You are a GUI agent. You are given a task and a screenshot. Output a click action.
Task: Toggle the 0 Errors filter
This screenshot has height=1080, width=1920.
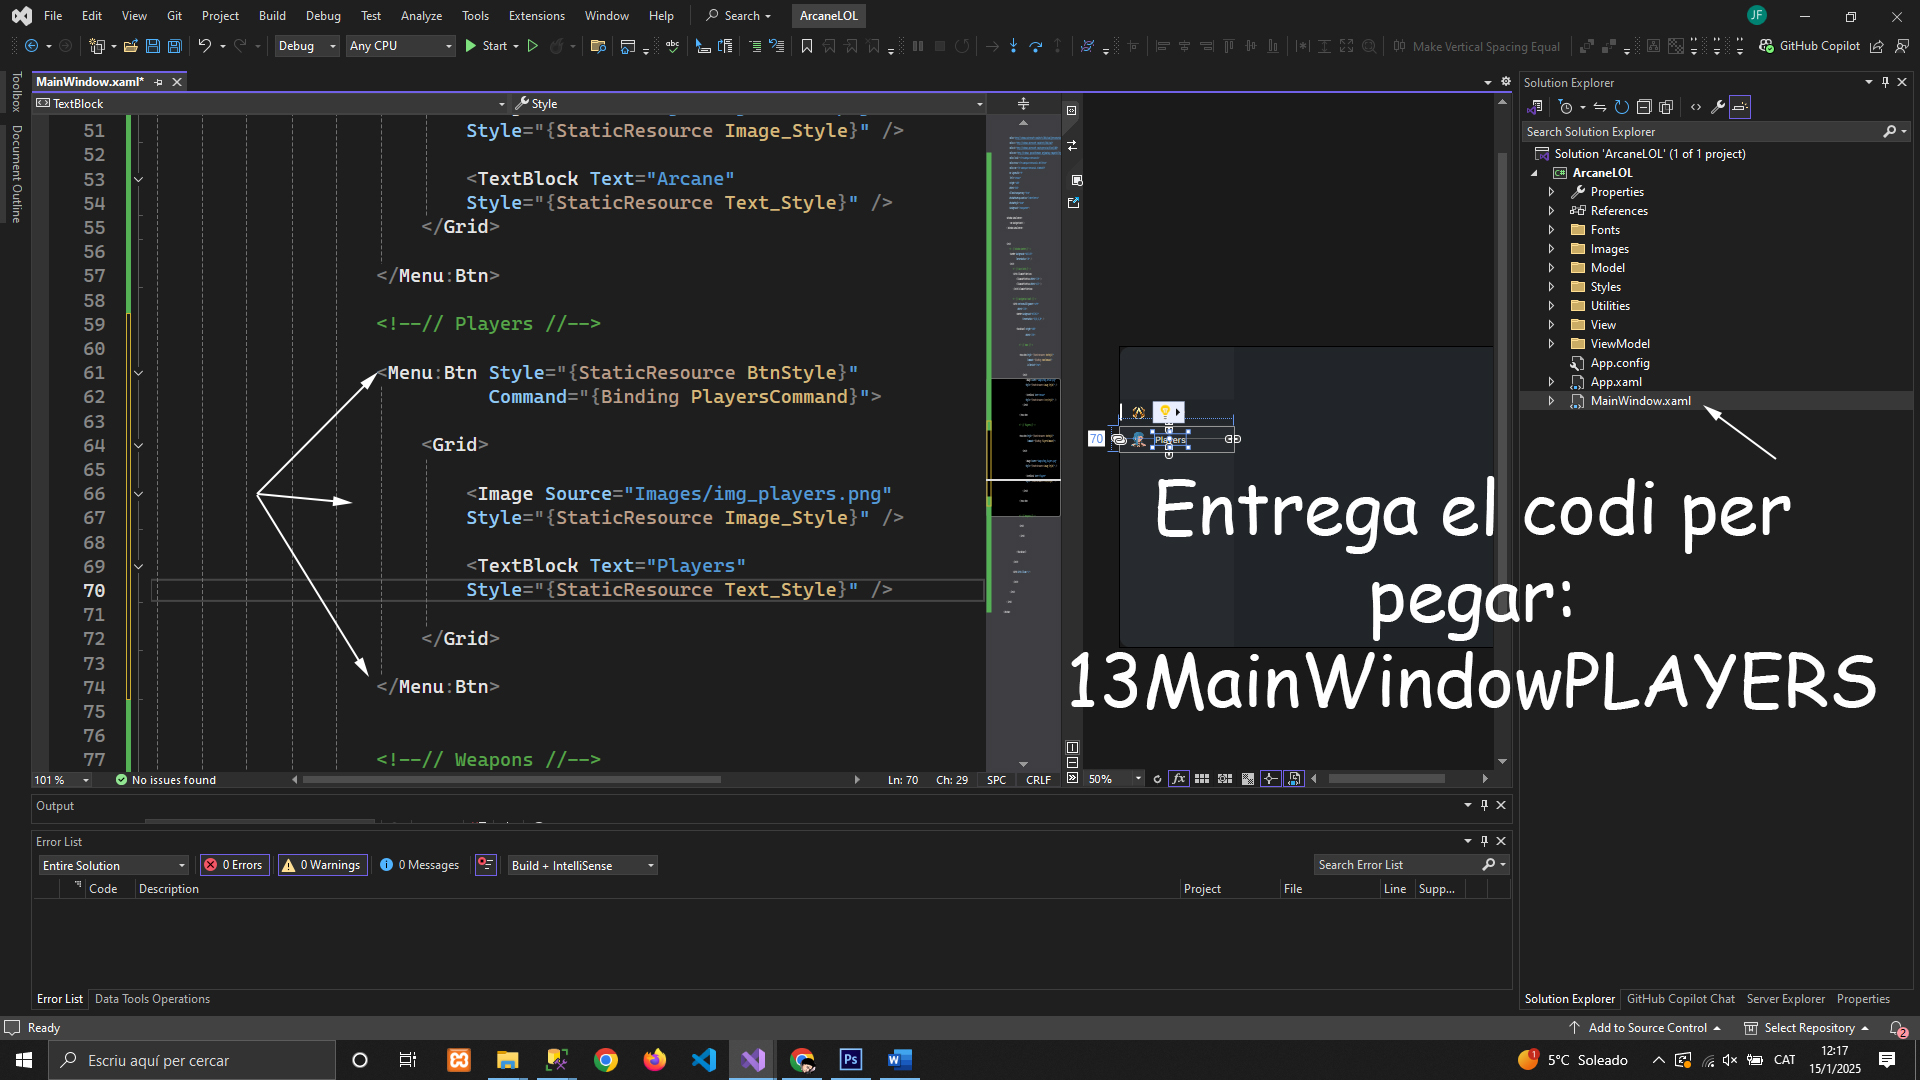[234, 865]
